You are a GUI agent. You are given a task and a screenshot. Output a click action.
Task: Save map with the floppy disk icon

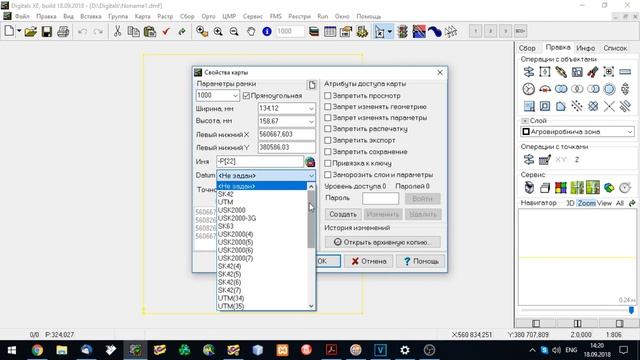[x=47, y=31]
